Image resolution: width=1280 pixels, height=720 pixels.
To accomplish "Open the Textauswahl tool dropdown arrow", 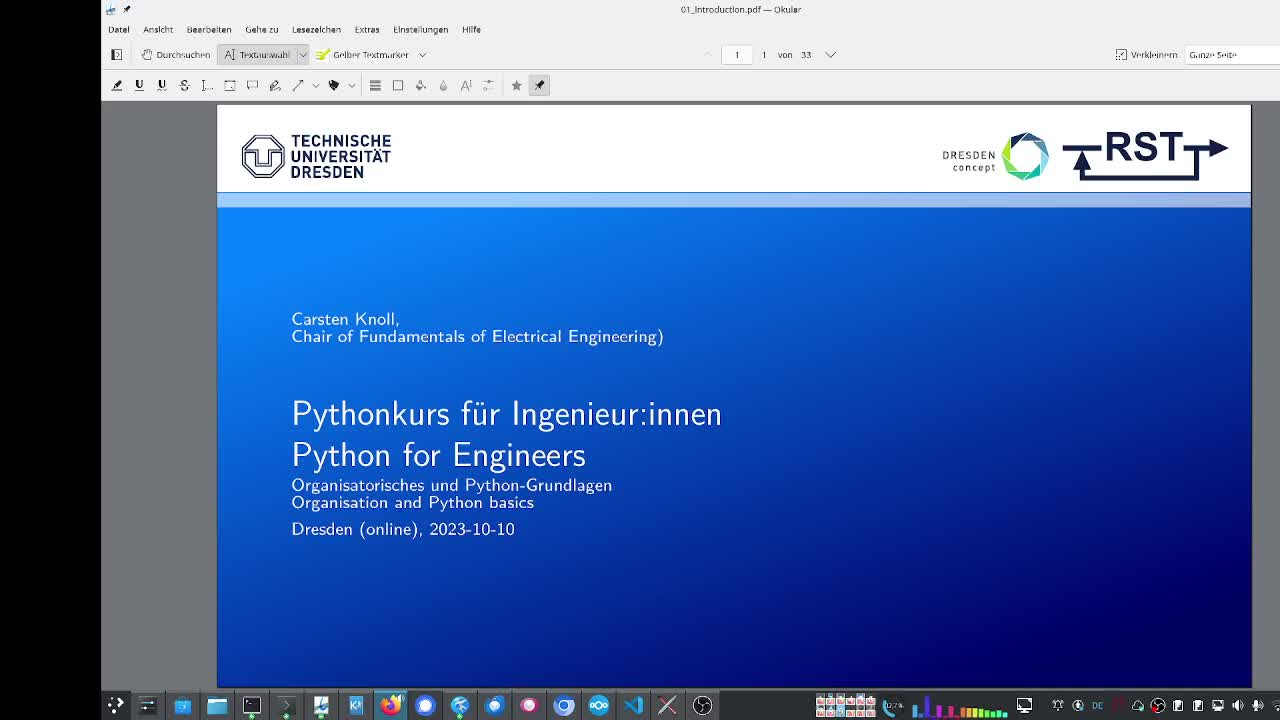I will 302,55.
